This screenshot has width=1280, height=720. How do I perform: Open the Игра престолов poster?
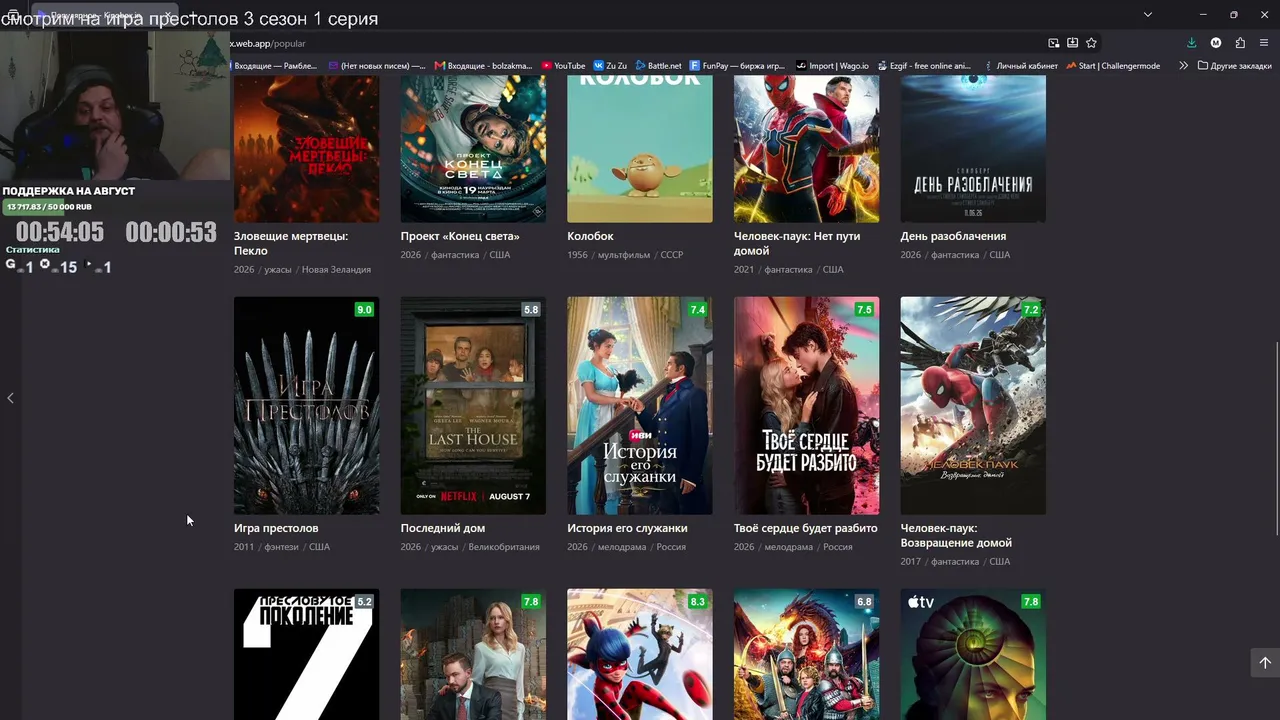(306, 405)
